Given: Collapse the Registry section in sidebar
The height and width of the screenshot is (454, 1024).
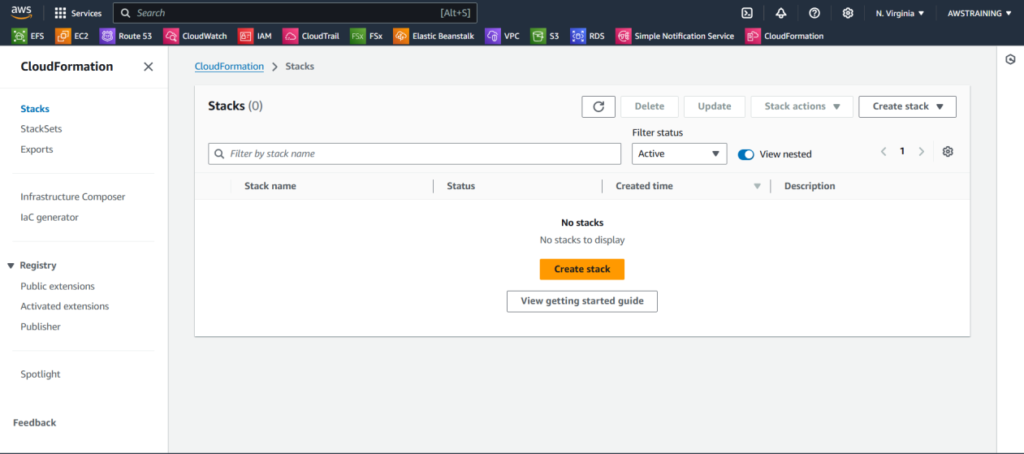Looking at the screenshot, I should 11,266.
